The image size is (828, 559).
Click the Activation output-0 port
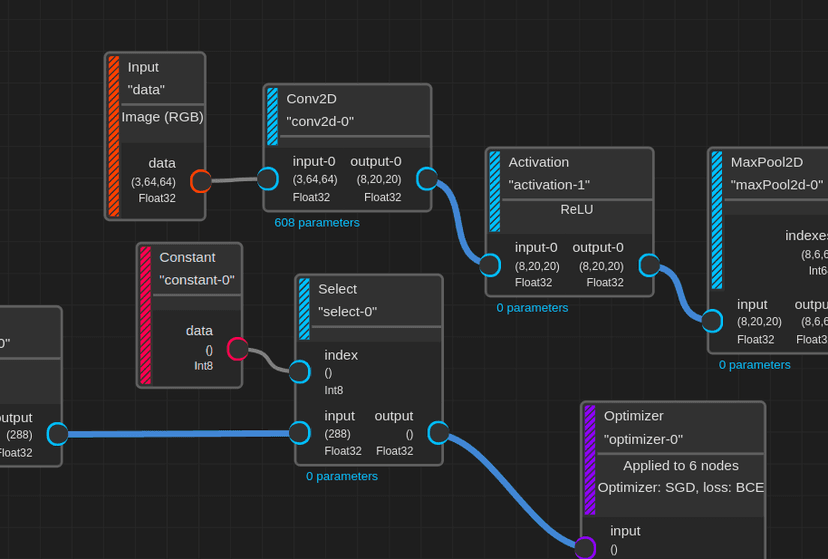pos(649,265)
